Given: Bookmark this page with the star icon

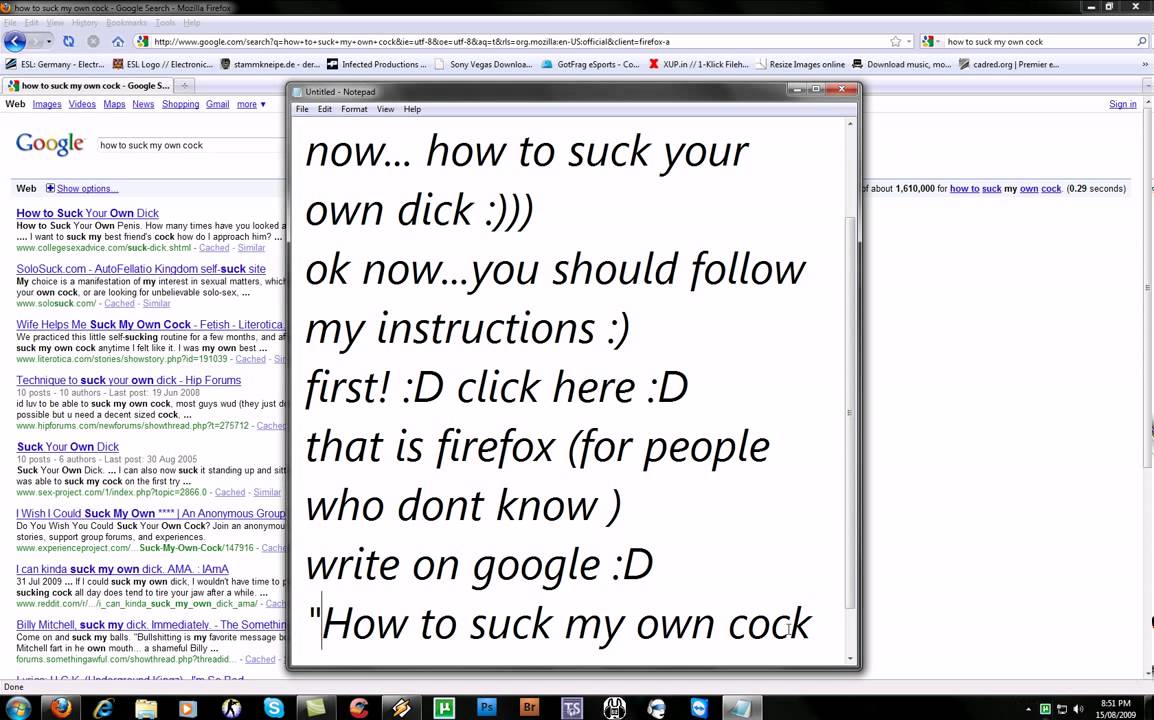Looking at the screenshot, I should click(896, 42).
